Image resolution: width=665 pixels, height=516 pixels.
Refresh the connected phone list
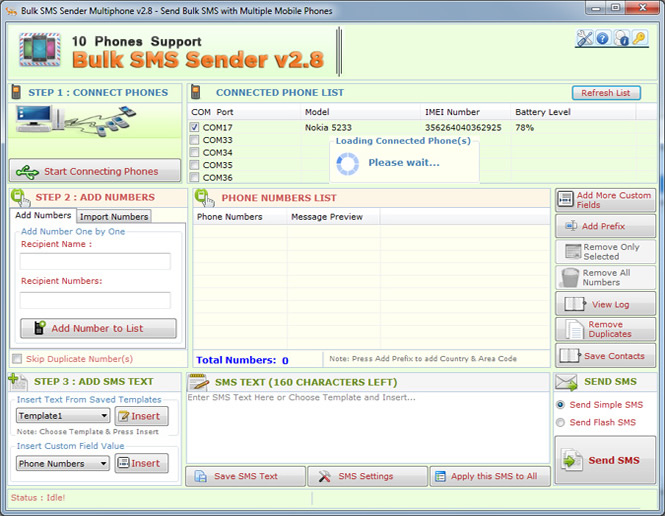pyautogui.click(x=606, y=93)
